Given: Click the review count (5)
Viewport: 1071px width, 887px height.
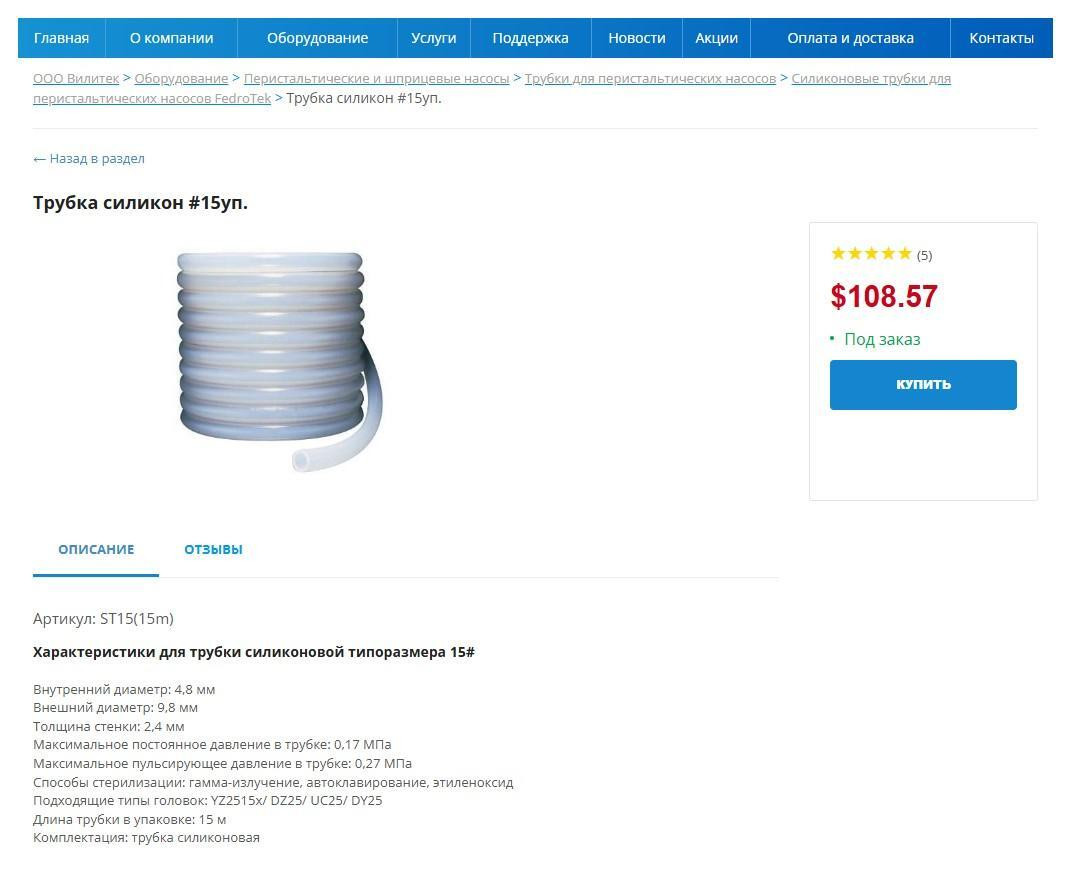Looking at the screenshot, I should [x=924, y=255].
